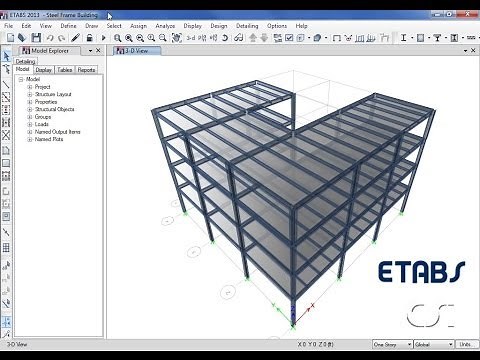This screenshot has height=360, width=480.
Task: Click the Move Down in List arrow
Action: (264, 38)
